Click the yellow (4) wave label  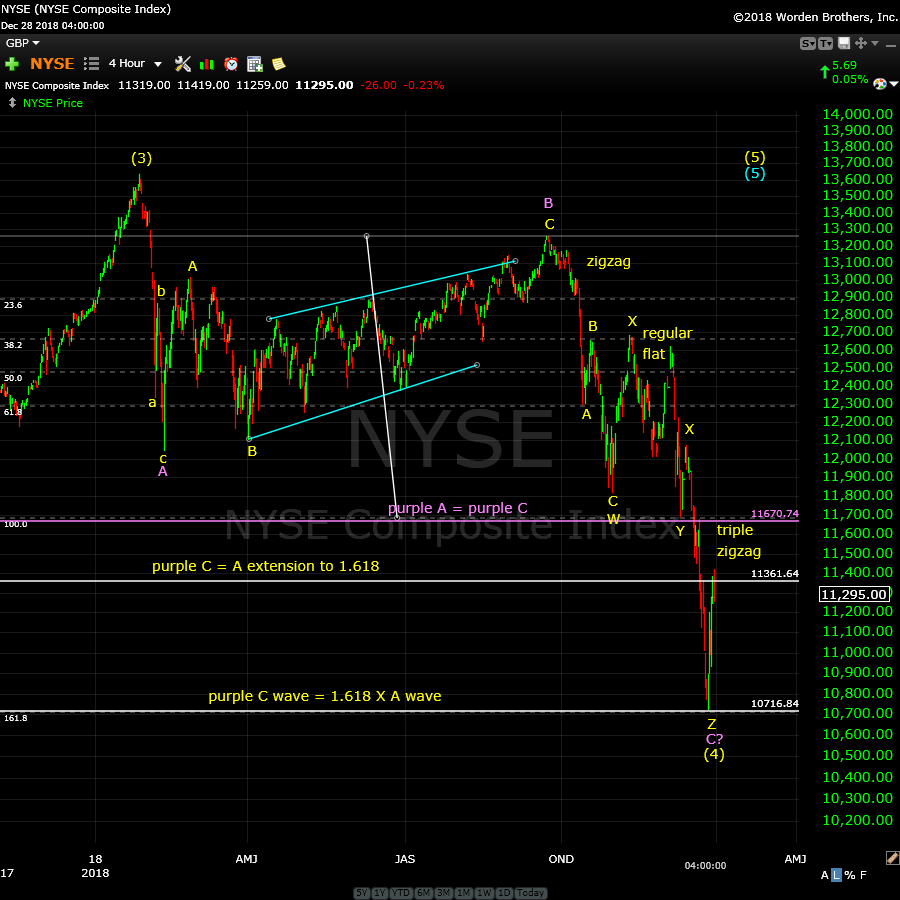tap(714, 754)
